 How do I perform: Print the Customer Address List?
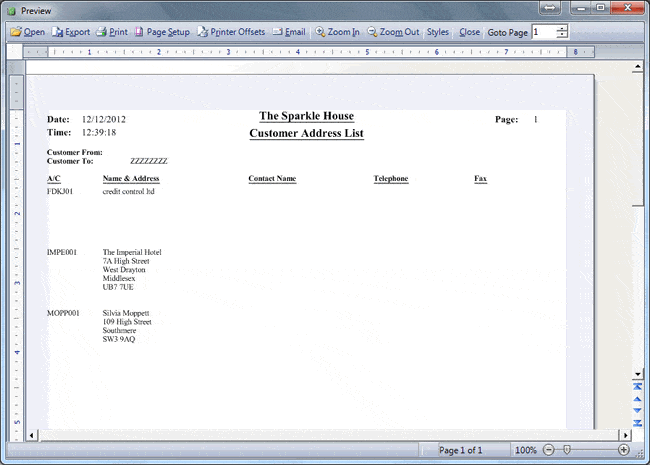click(112, 32)
